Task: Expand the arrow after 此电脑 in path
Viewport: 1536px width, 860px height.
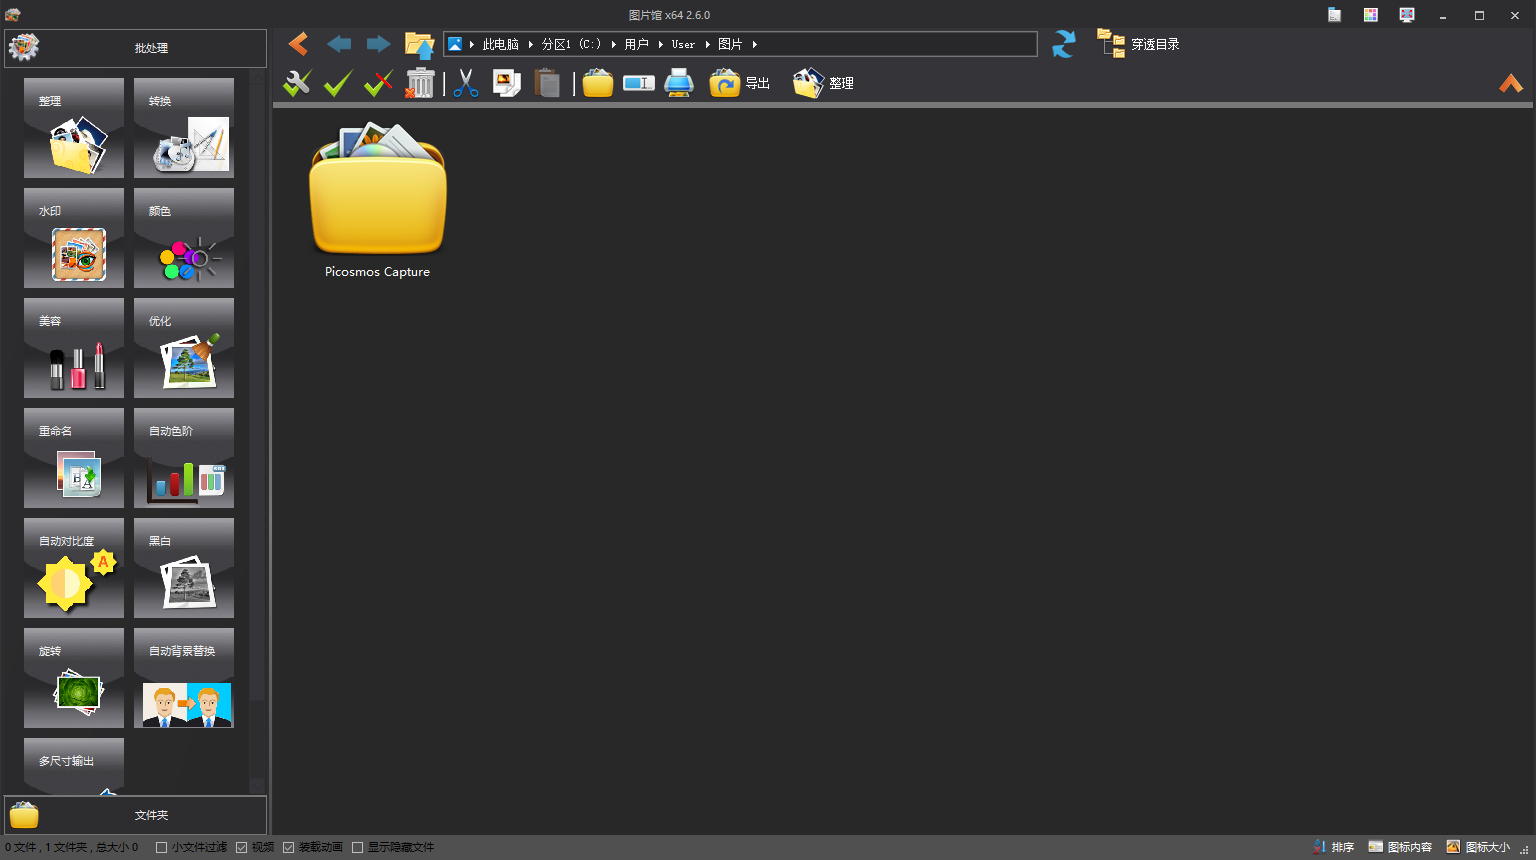Action: coord(531,44)
